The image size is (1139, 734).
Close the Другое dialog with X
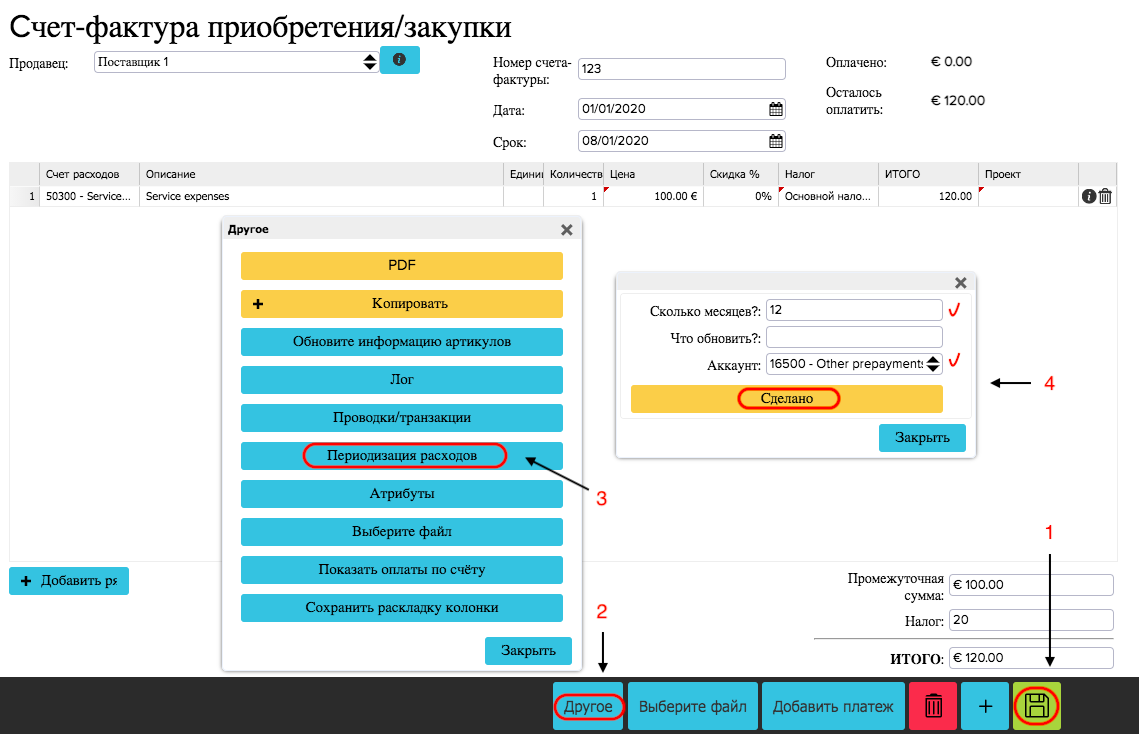coord(566,230)
